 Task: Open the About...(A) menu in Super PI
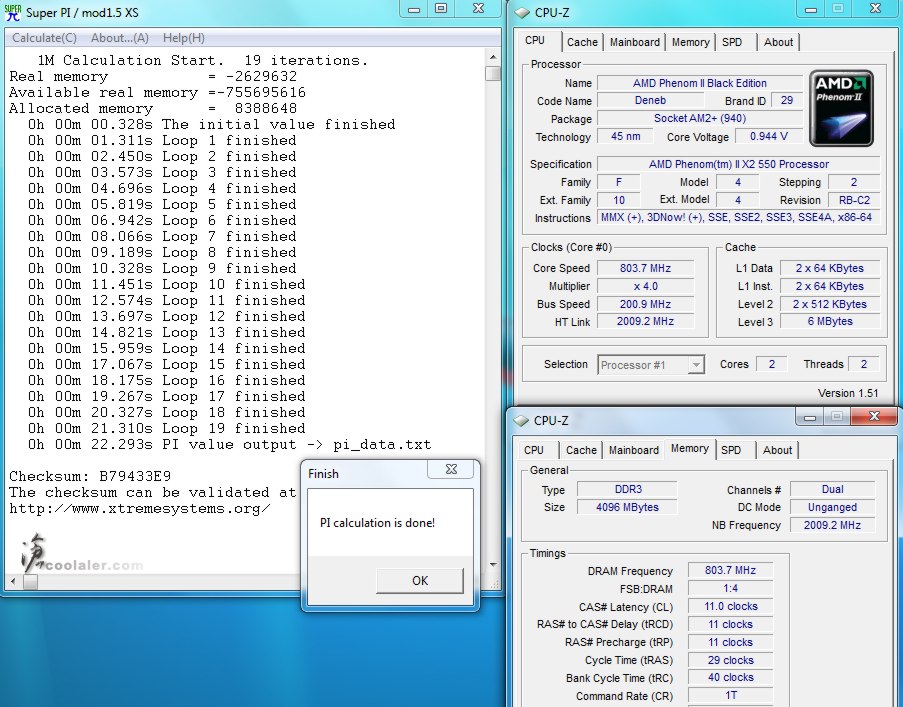point(120,38)
